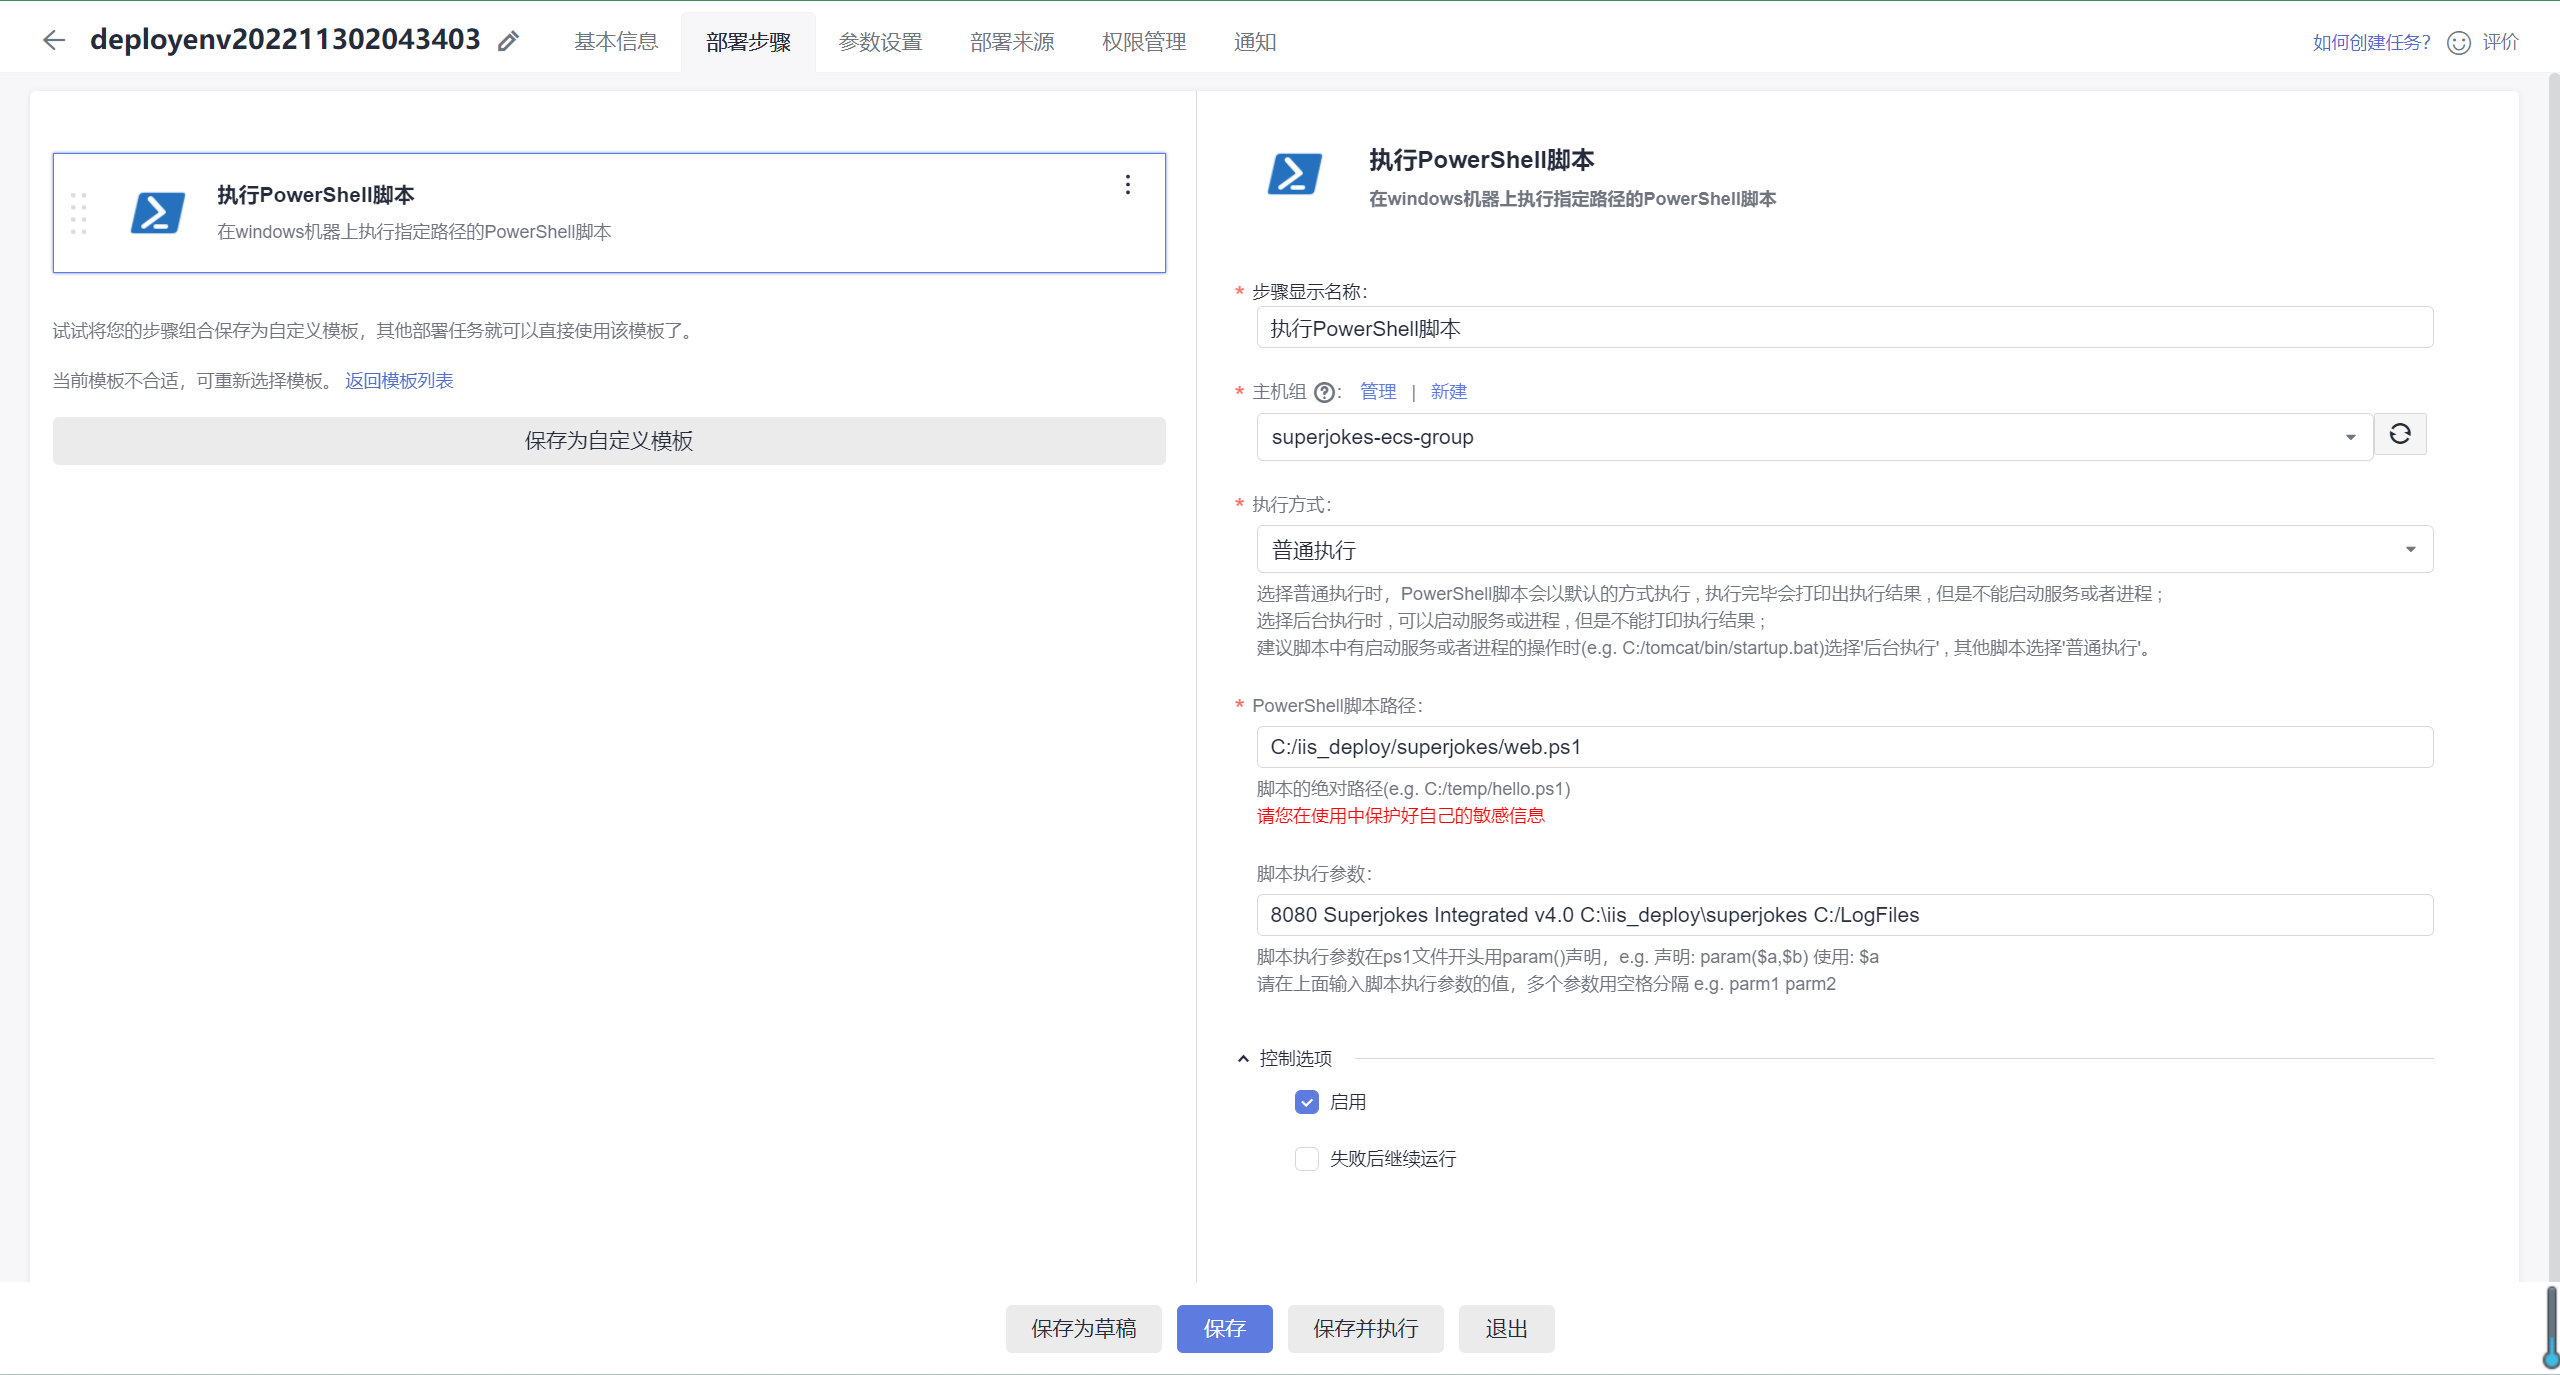Open the 权限管理 tab

1144,42
